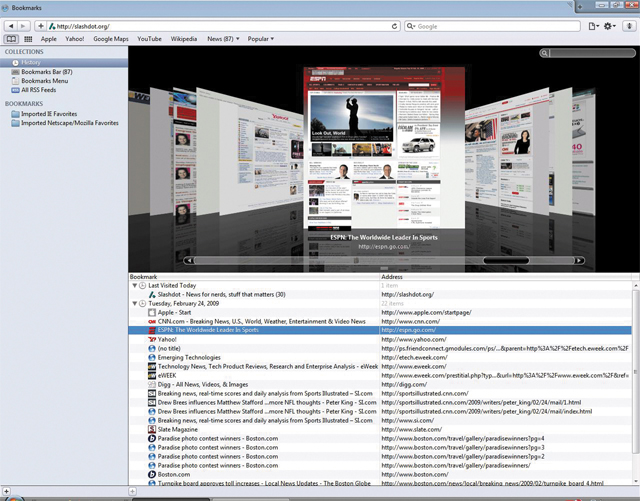640x501 pixels.
Task: Click the bug report button on the toolbar
Action: click(629, 26)
